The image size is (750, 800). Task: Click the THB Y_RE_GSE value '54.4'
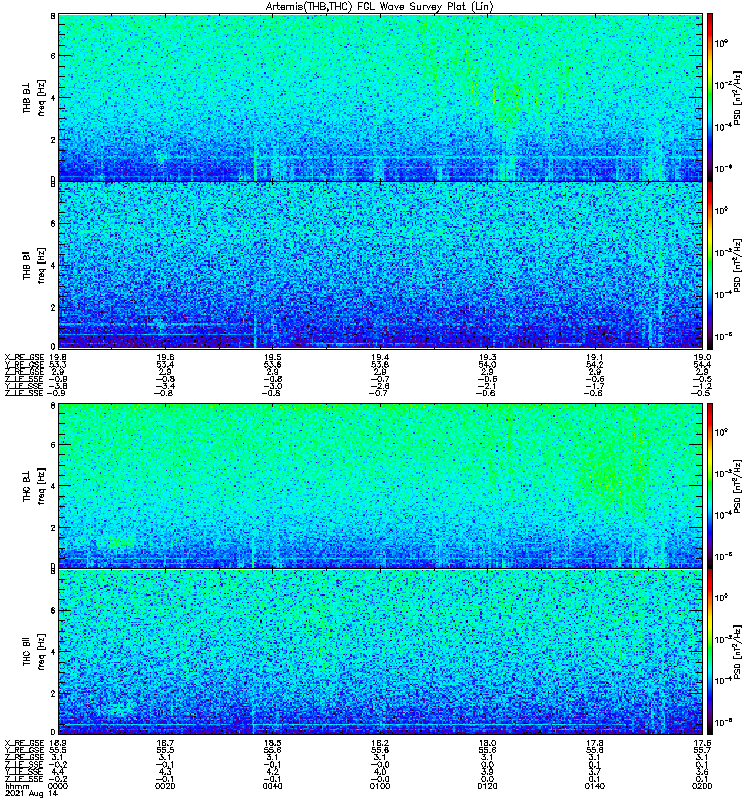(702, 365)
